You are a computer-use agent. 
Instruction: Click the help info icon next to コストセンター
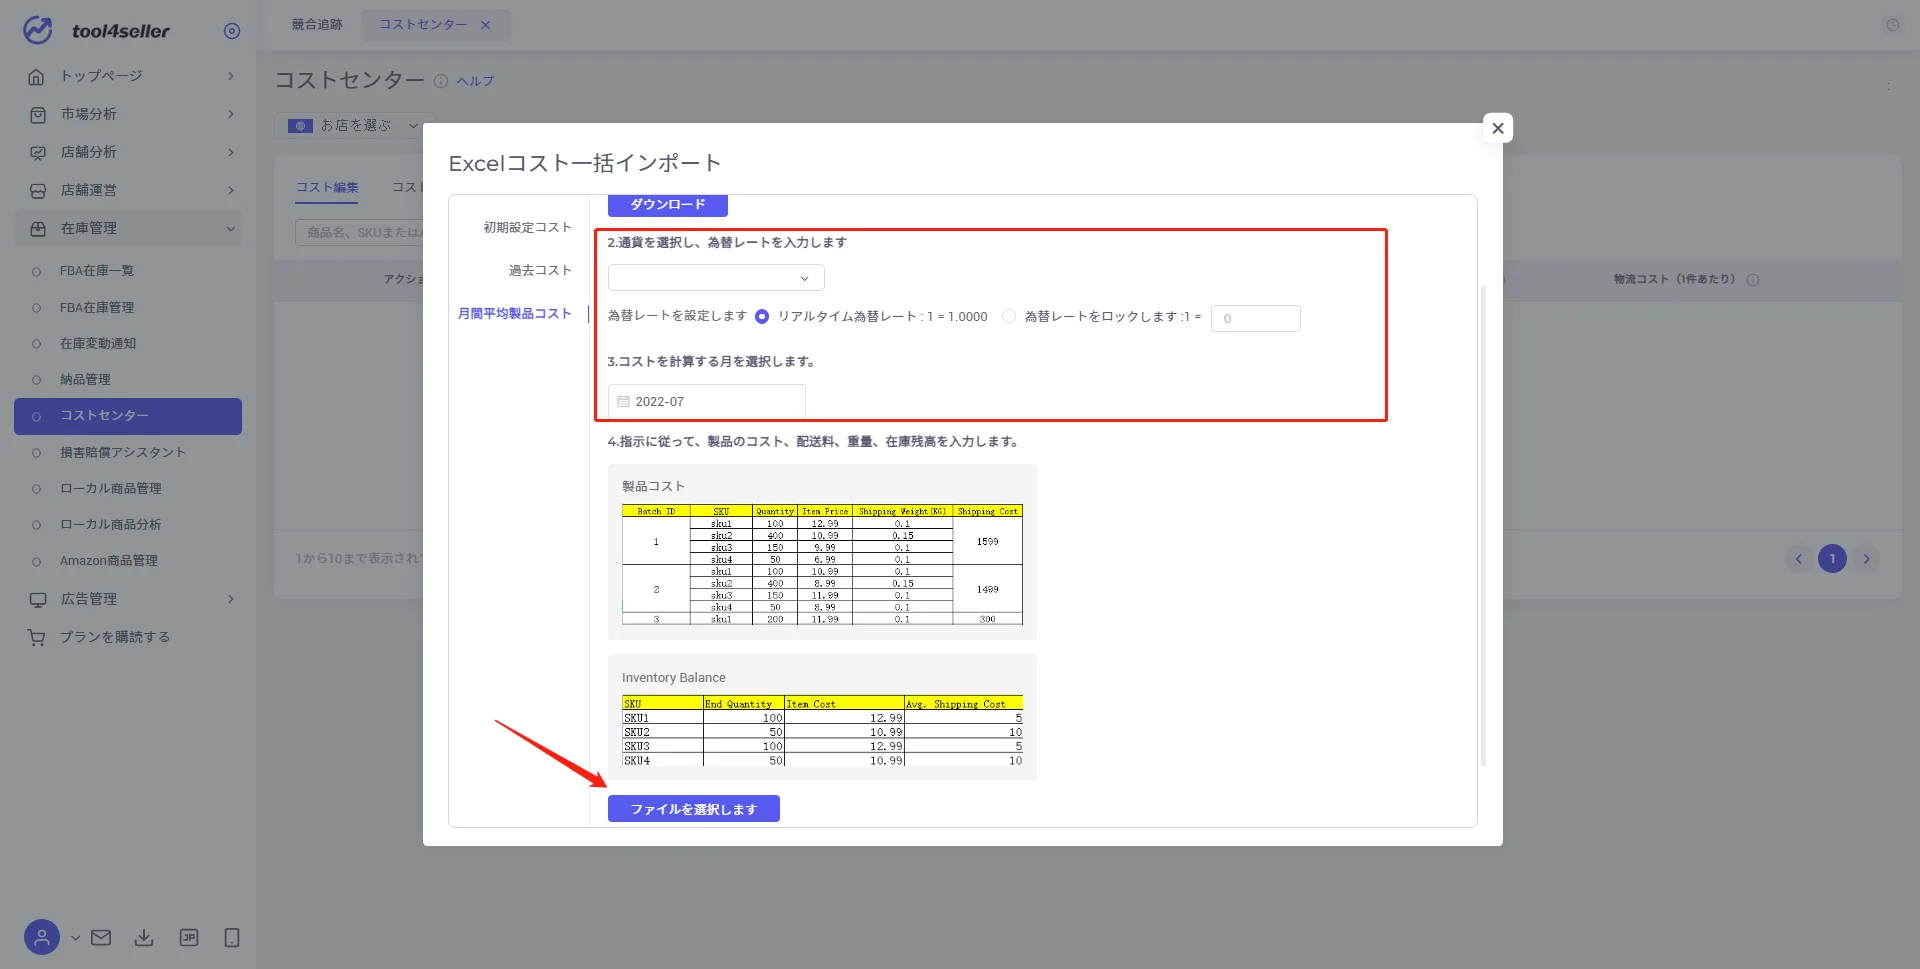(441, 81)
